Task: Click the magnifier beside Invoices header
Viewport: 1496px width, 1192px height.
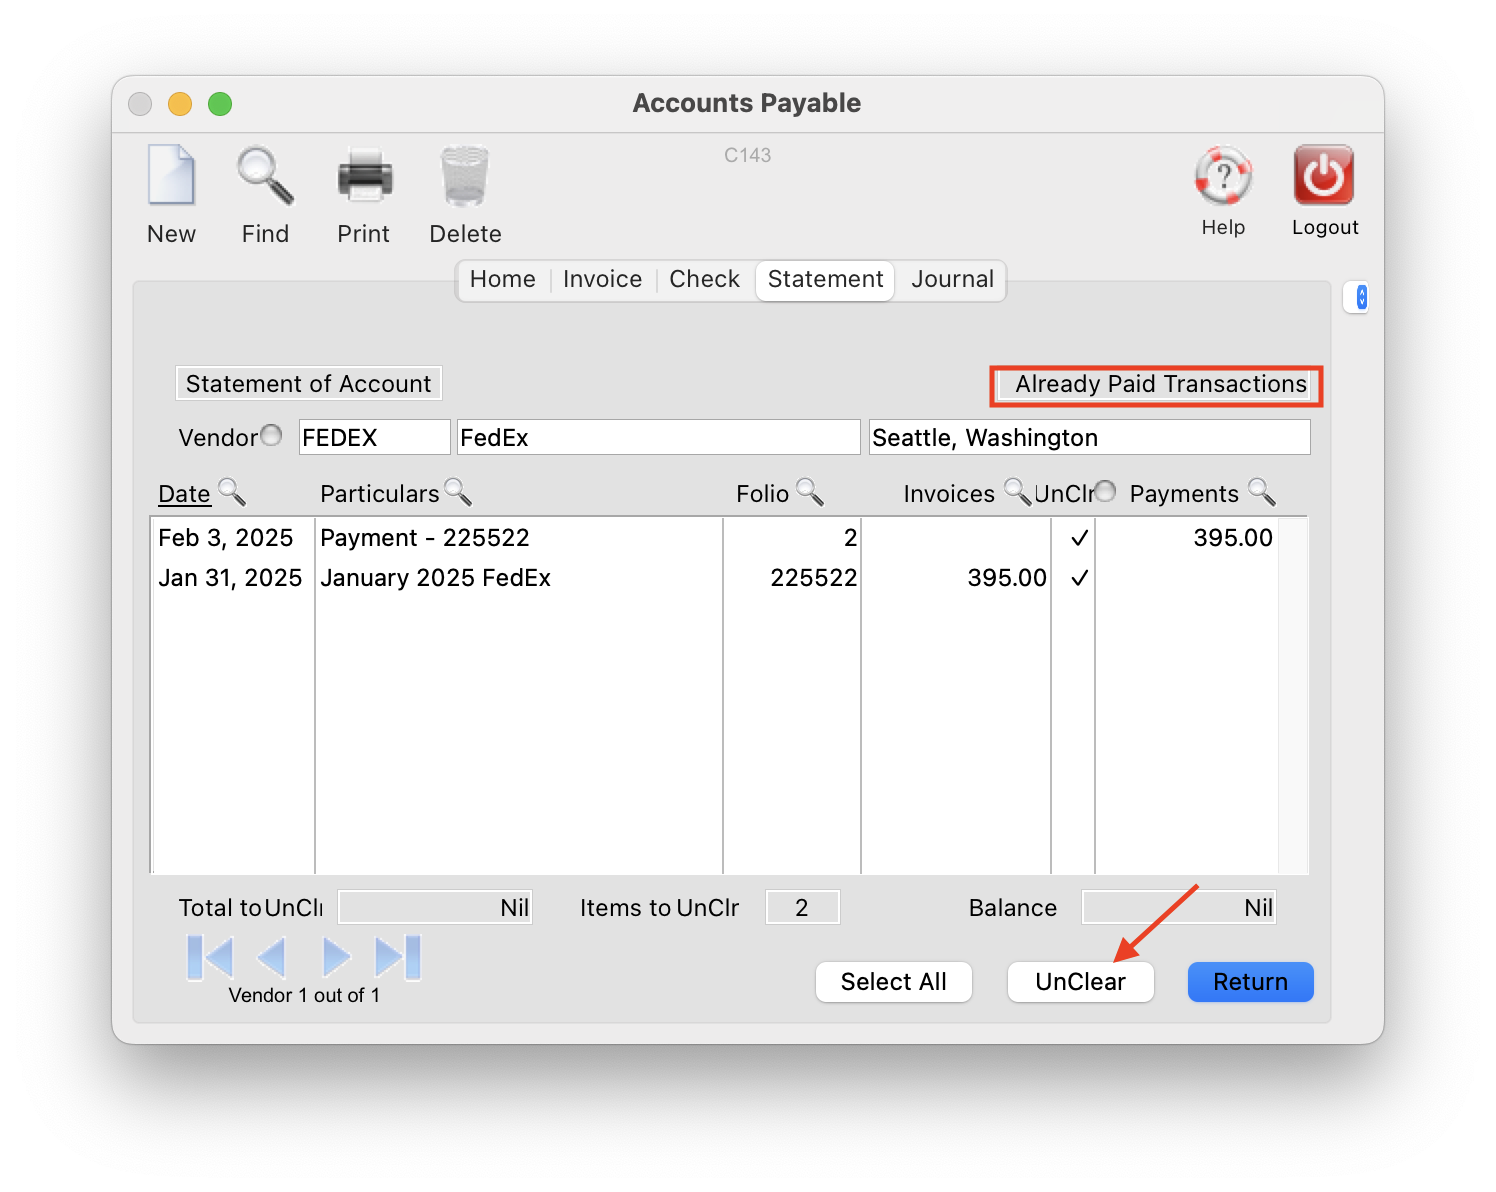Action: [1017, 492]
